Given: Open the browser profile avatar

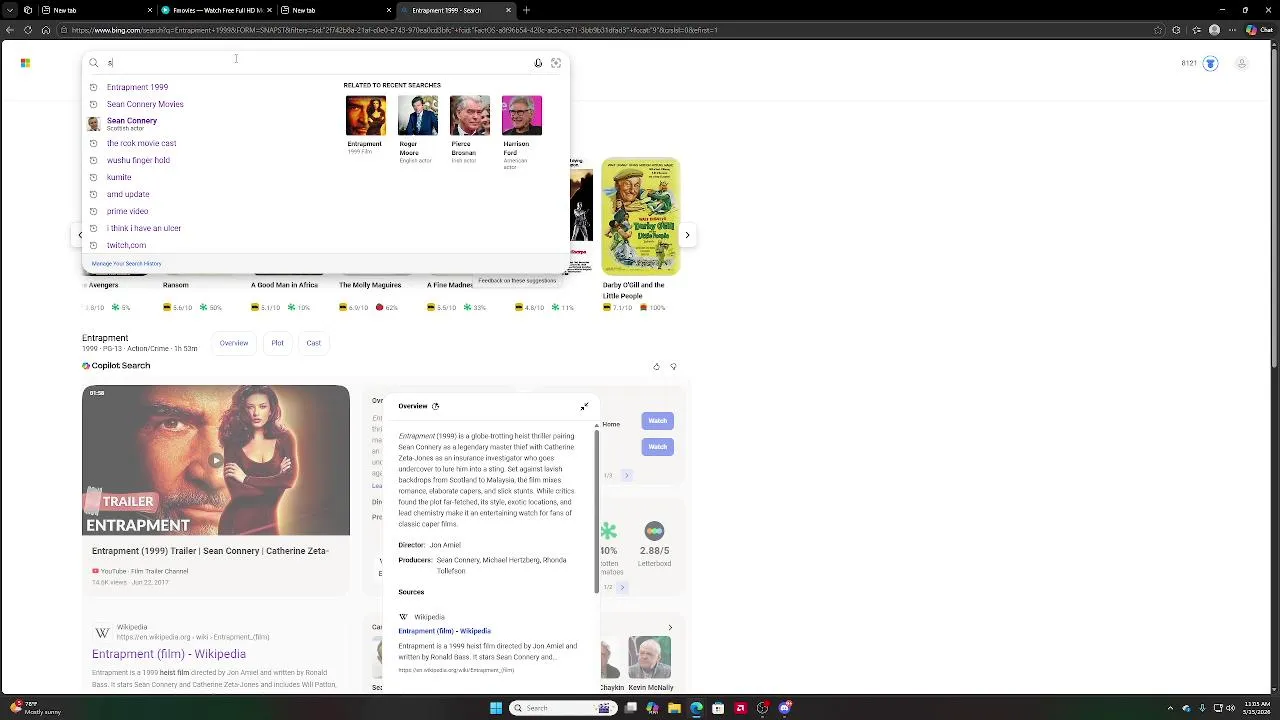Looking at the screenshot, I should coord(1214,30).
